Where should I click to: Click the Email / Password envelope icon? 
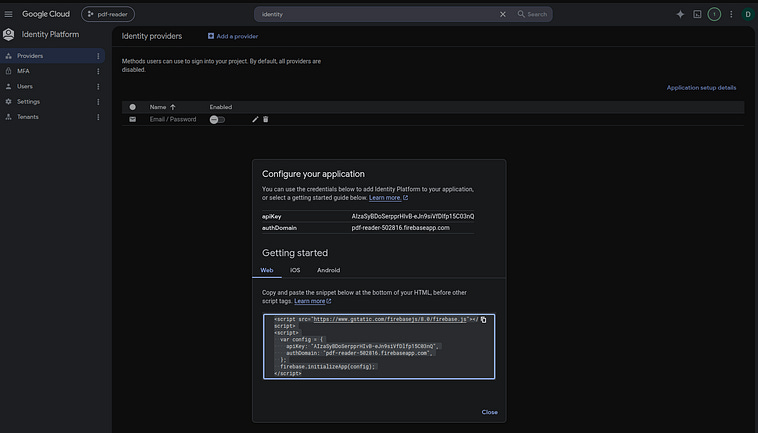[132, 119]
